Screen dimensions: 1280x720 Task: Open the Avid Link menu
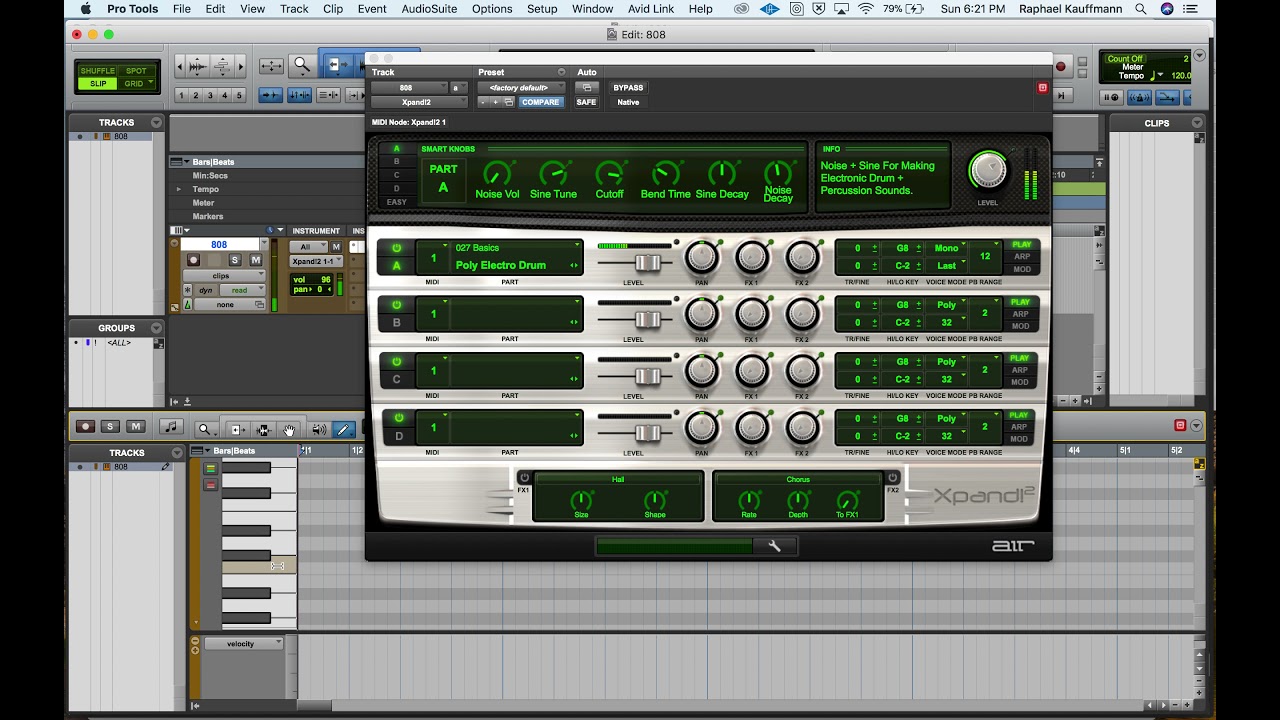coord(650,9)
